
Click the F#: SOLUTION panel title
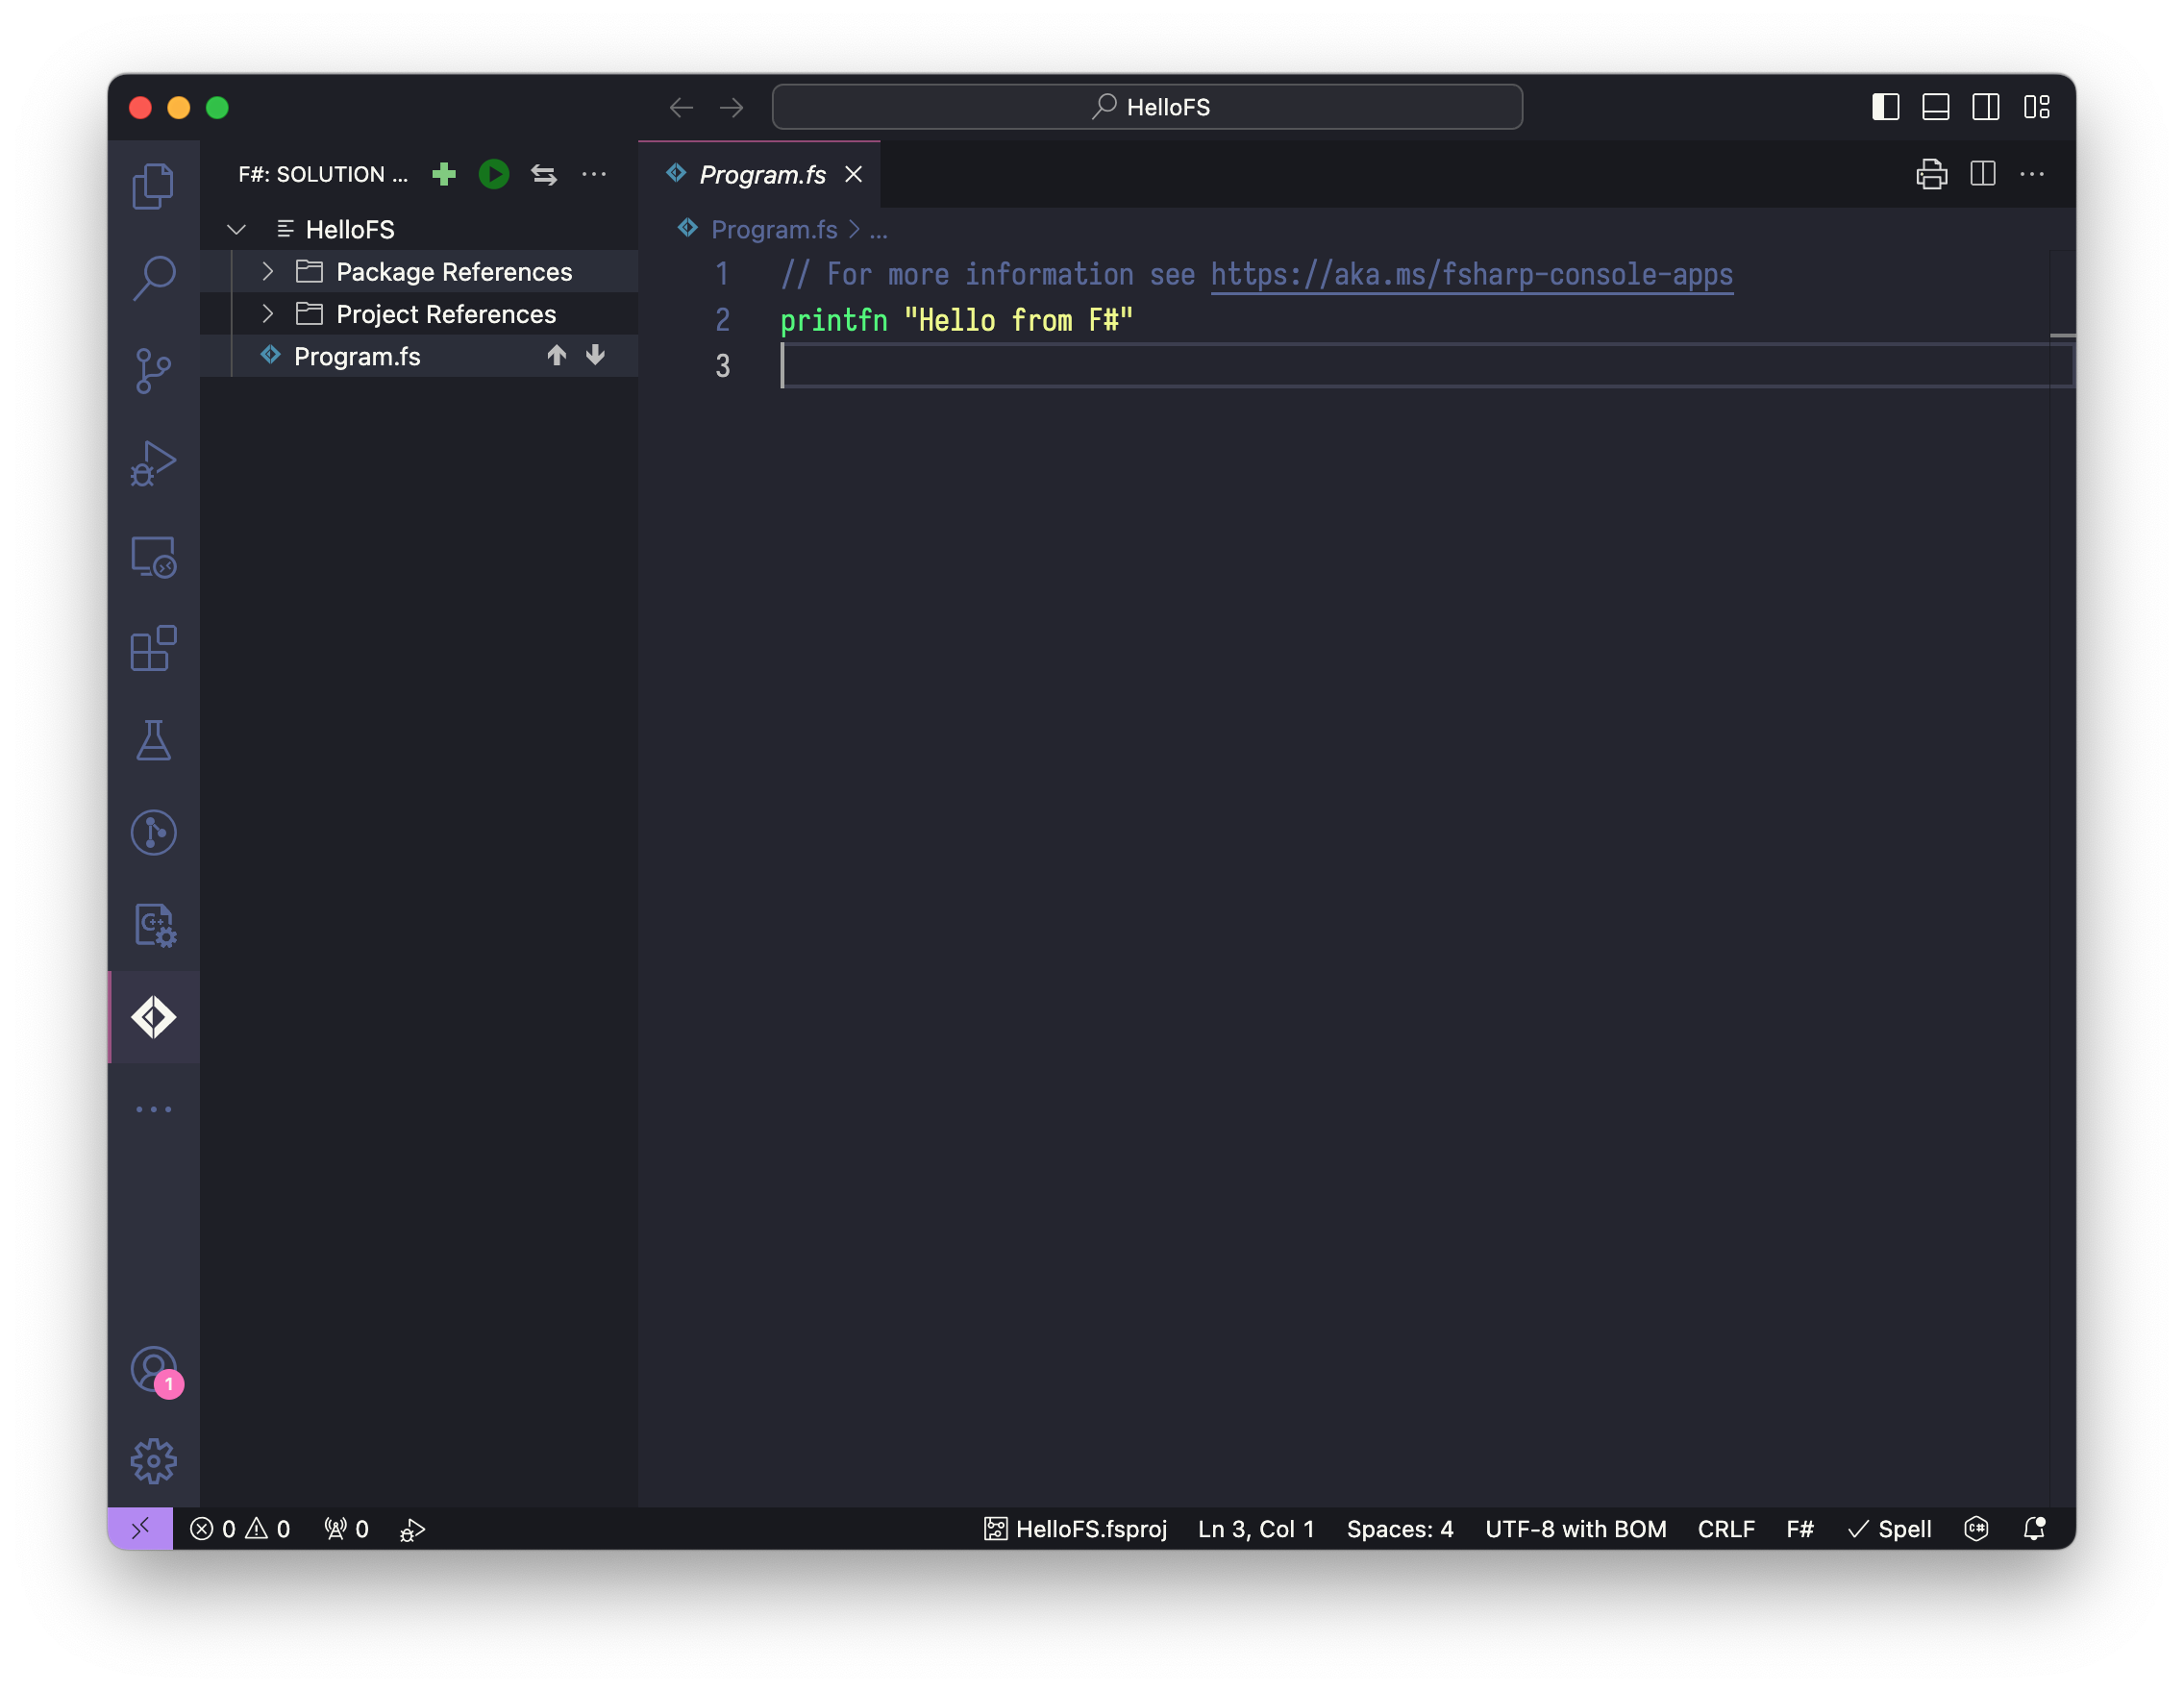click(x=323, y=174)
